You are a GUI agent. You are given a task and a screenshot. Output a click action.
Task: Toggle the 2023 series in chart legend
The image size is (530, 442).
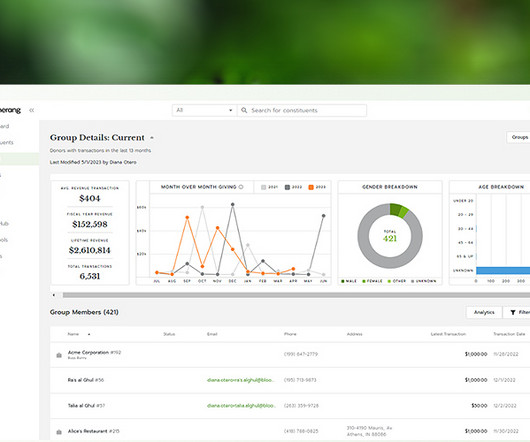(317, 187)
